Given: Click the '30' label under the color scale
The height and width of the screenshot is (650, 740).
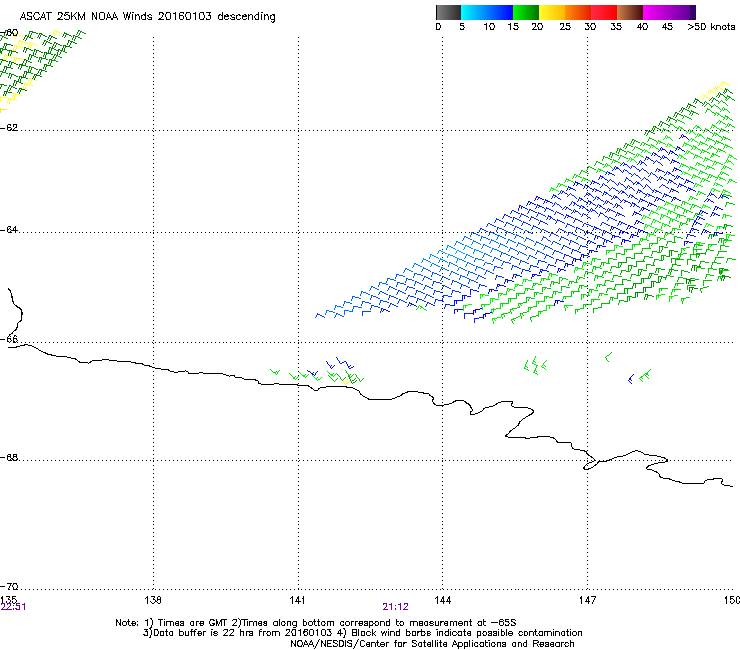Looking at the screenshot, I should click(590, 27).
